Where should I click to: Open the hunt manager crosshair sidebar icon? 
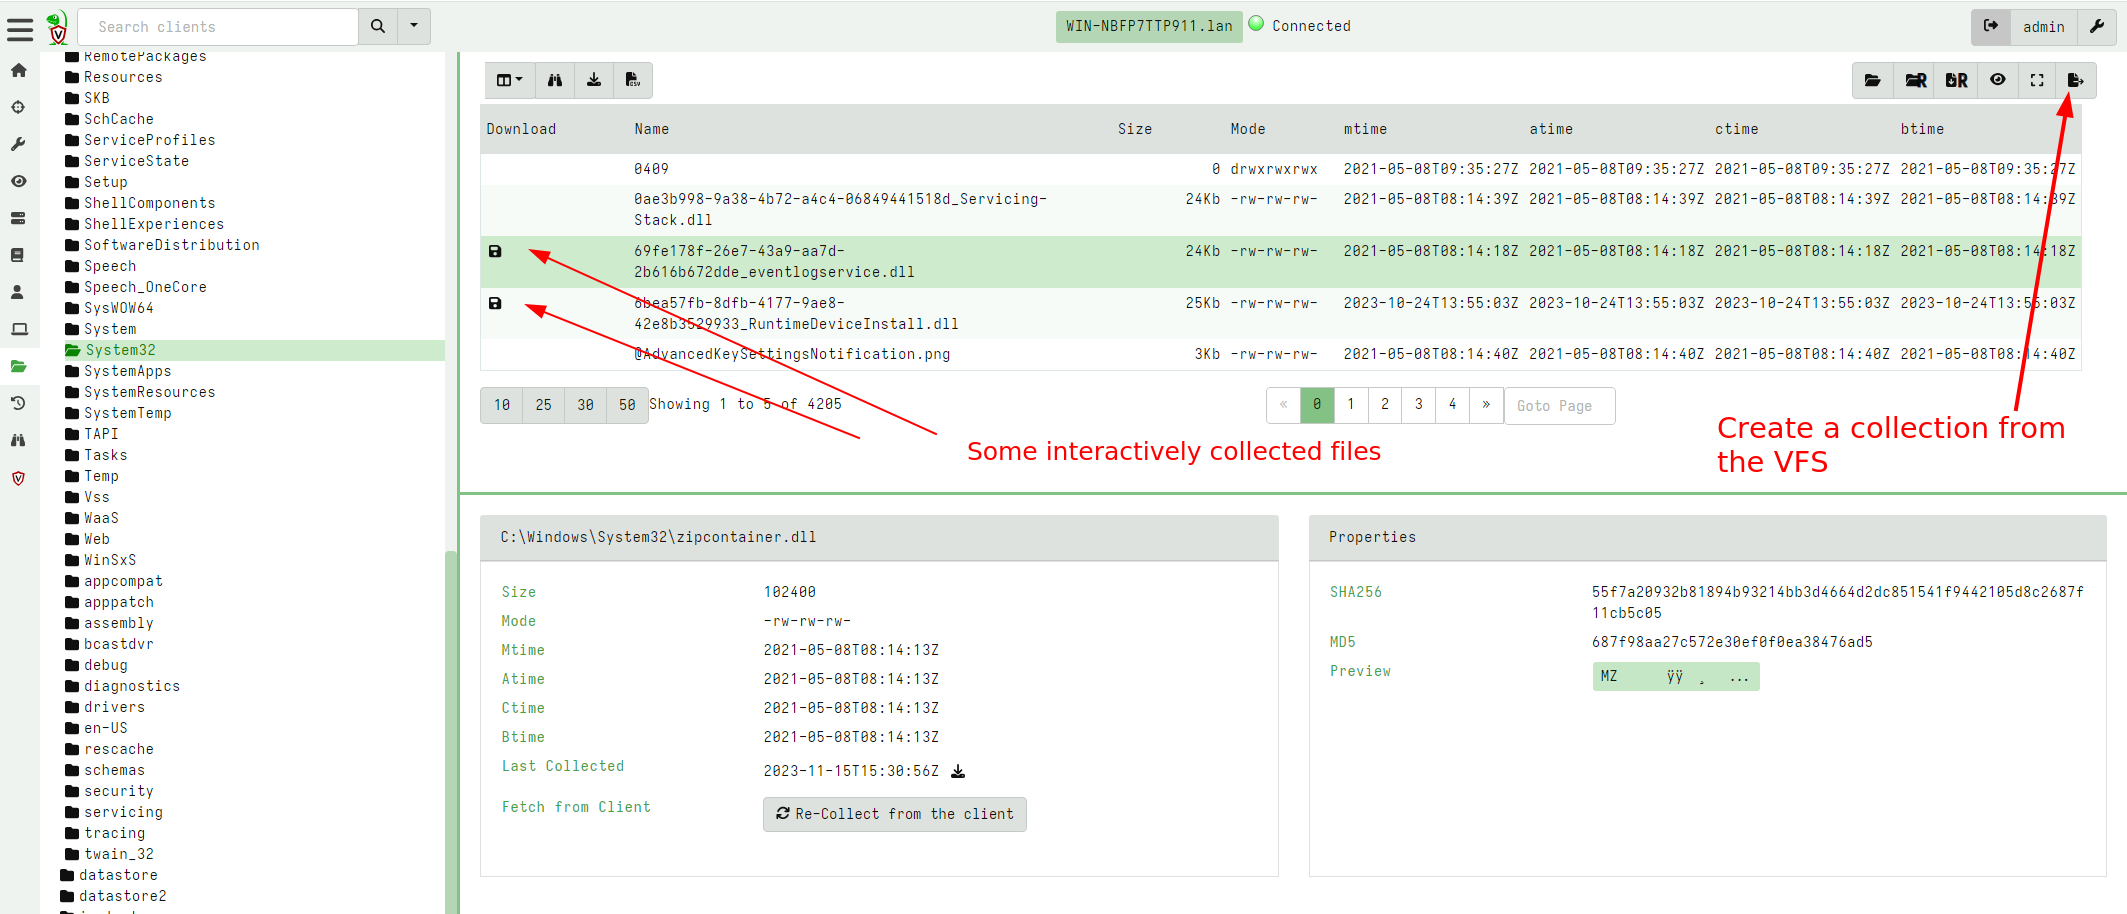pyautogui.click(x=18, y=107)
